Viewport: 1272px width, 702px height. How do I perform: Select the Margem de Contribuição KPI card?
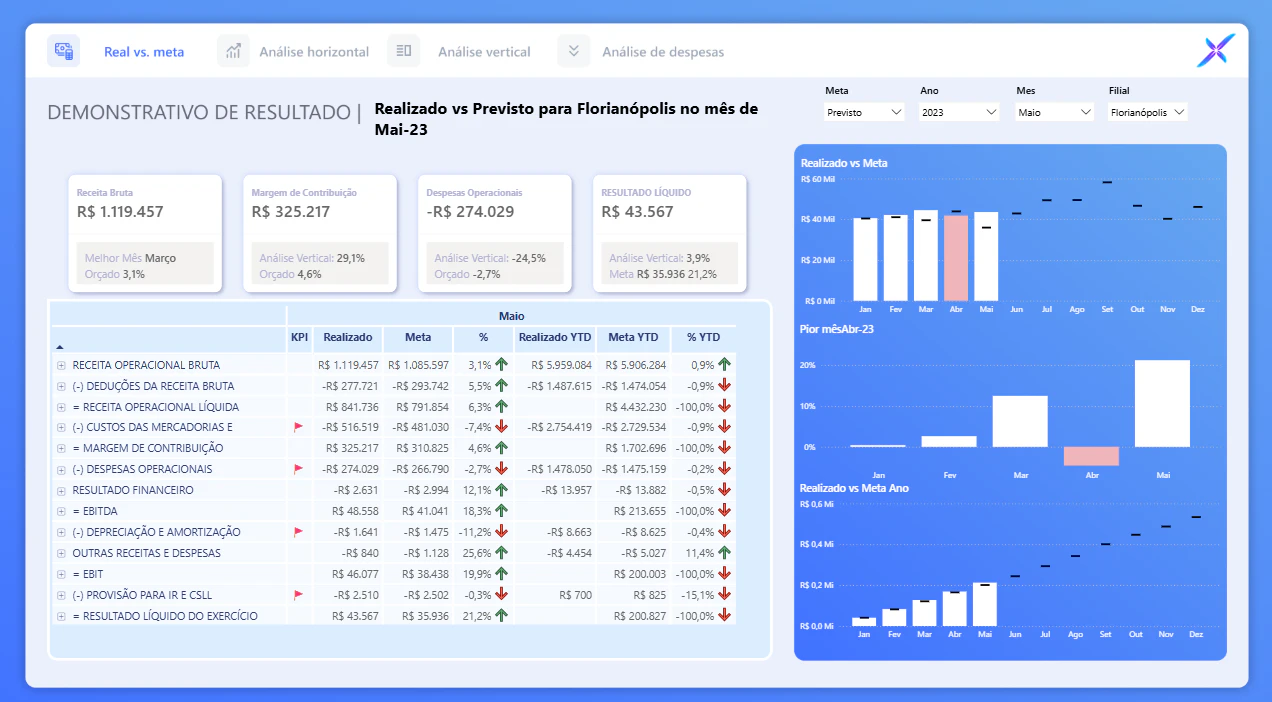click(320, 233)
